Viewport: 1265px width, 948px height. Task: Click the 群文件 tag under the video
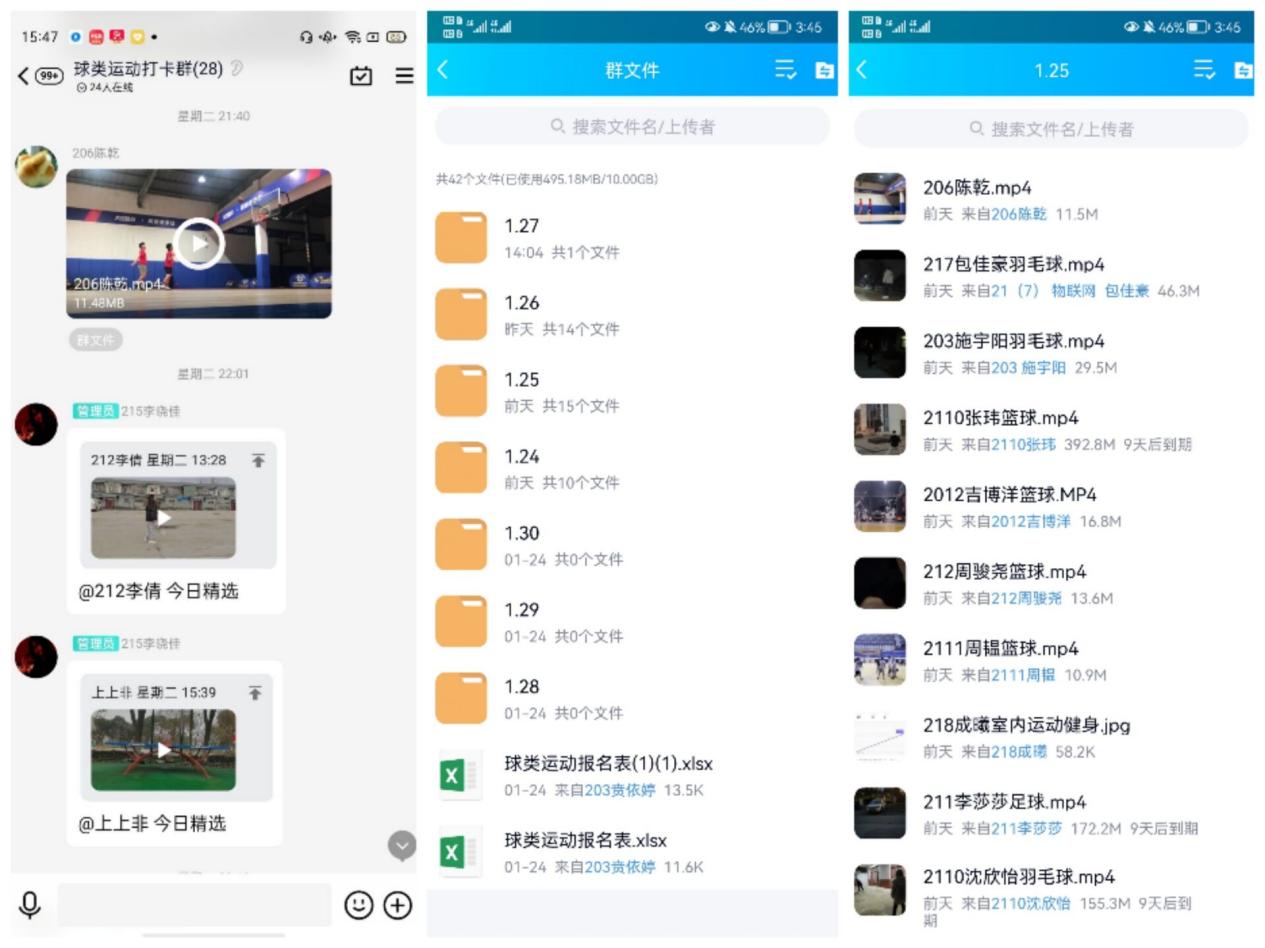pyautogui.click(x=96, y=340)
